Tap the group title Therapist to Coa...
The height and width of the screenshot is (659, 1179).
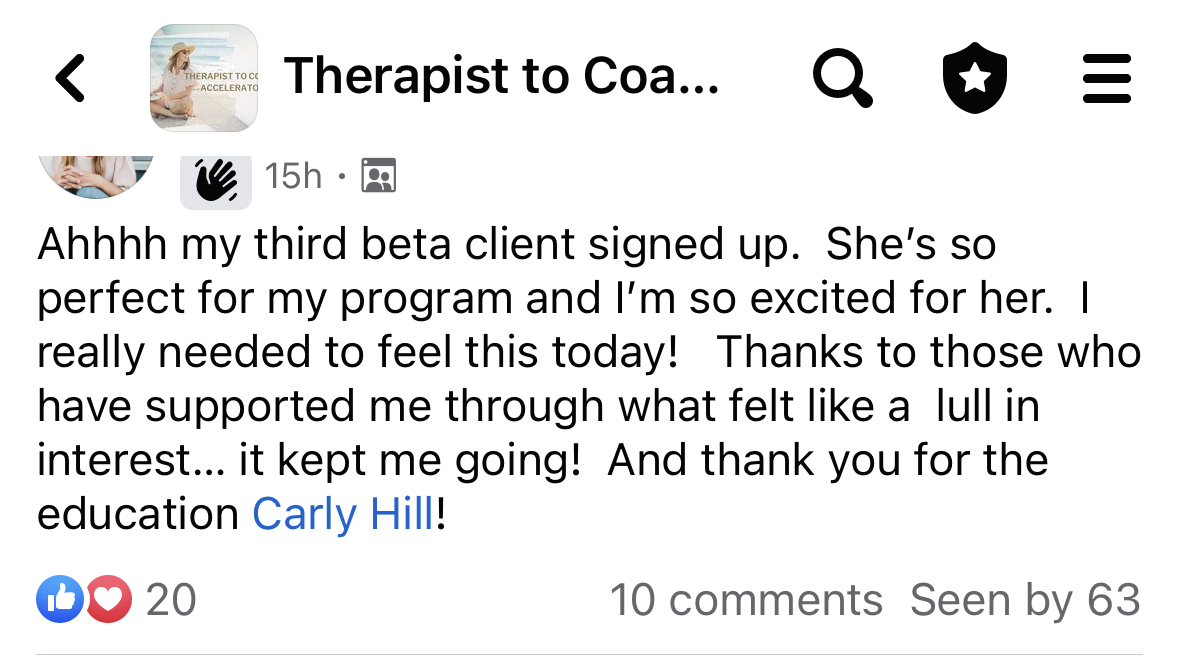click(x=502, y=77)
